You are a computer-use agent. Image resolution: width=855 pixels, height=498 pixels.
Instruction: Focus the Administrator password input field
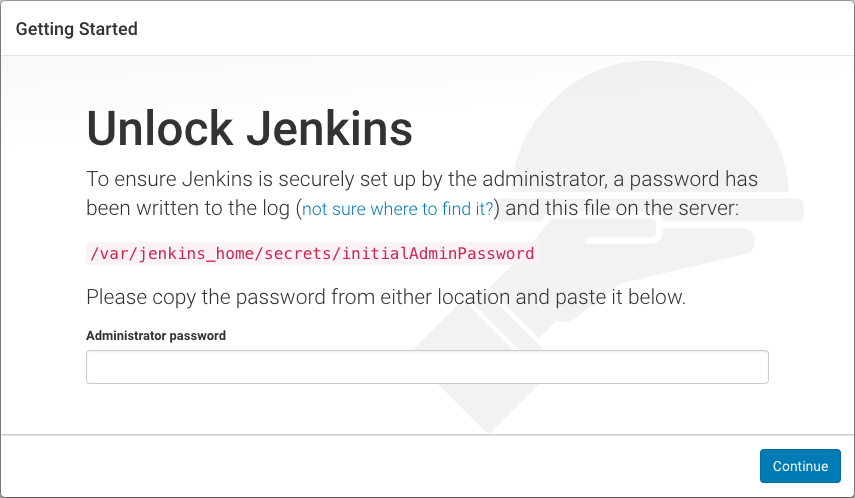tap(427, 367)
